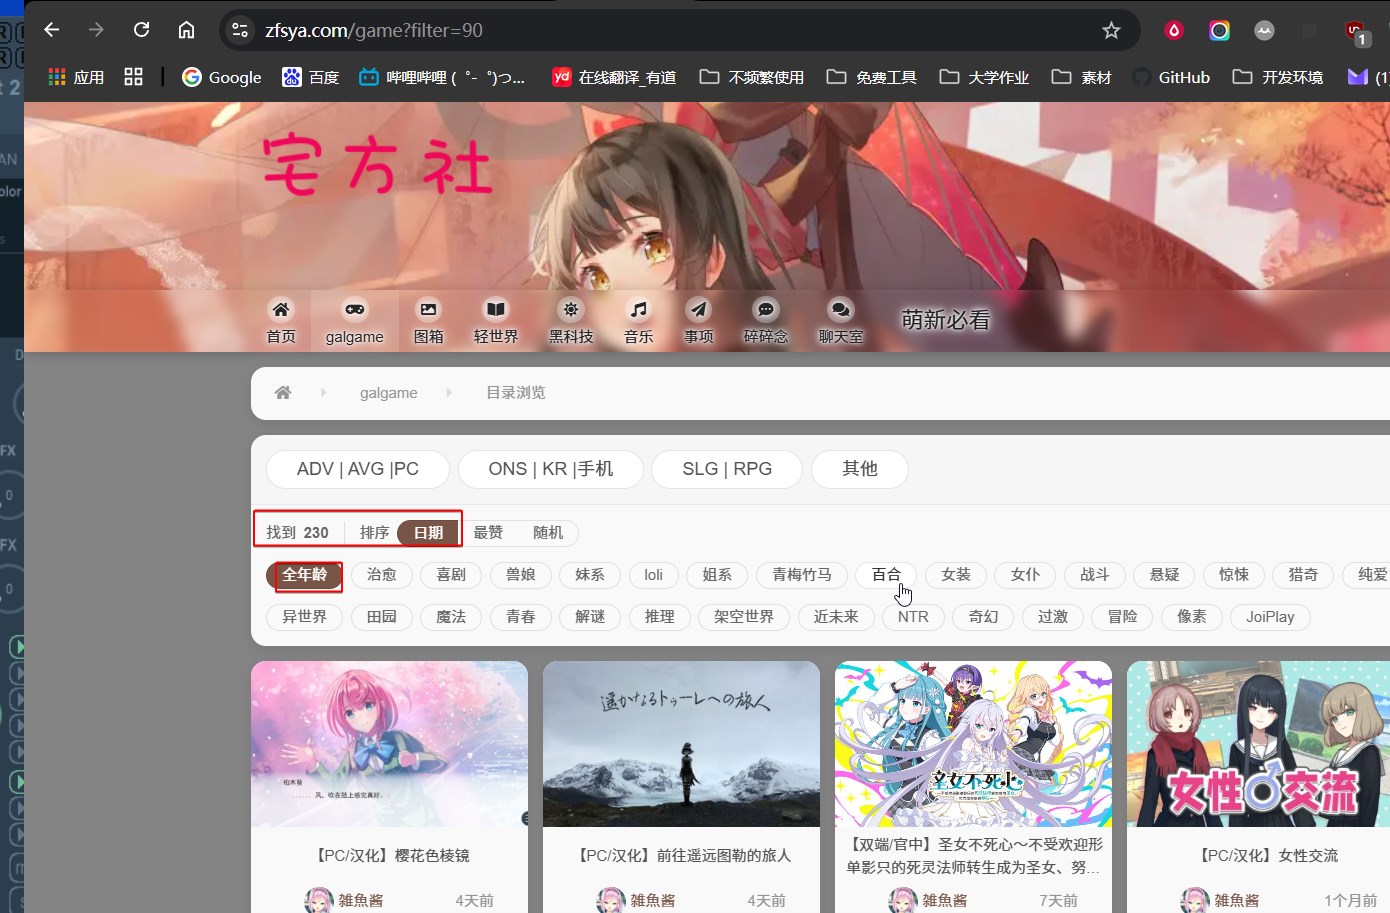Image resolution: width=1390 pixels, height=913 pixels.
Task: Toggle 全年龄 tag filter
Action: [x=305, y=575]
